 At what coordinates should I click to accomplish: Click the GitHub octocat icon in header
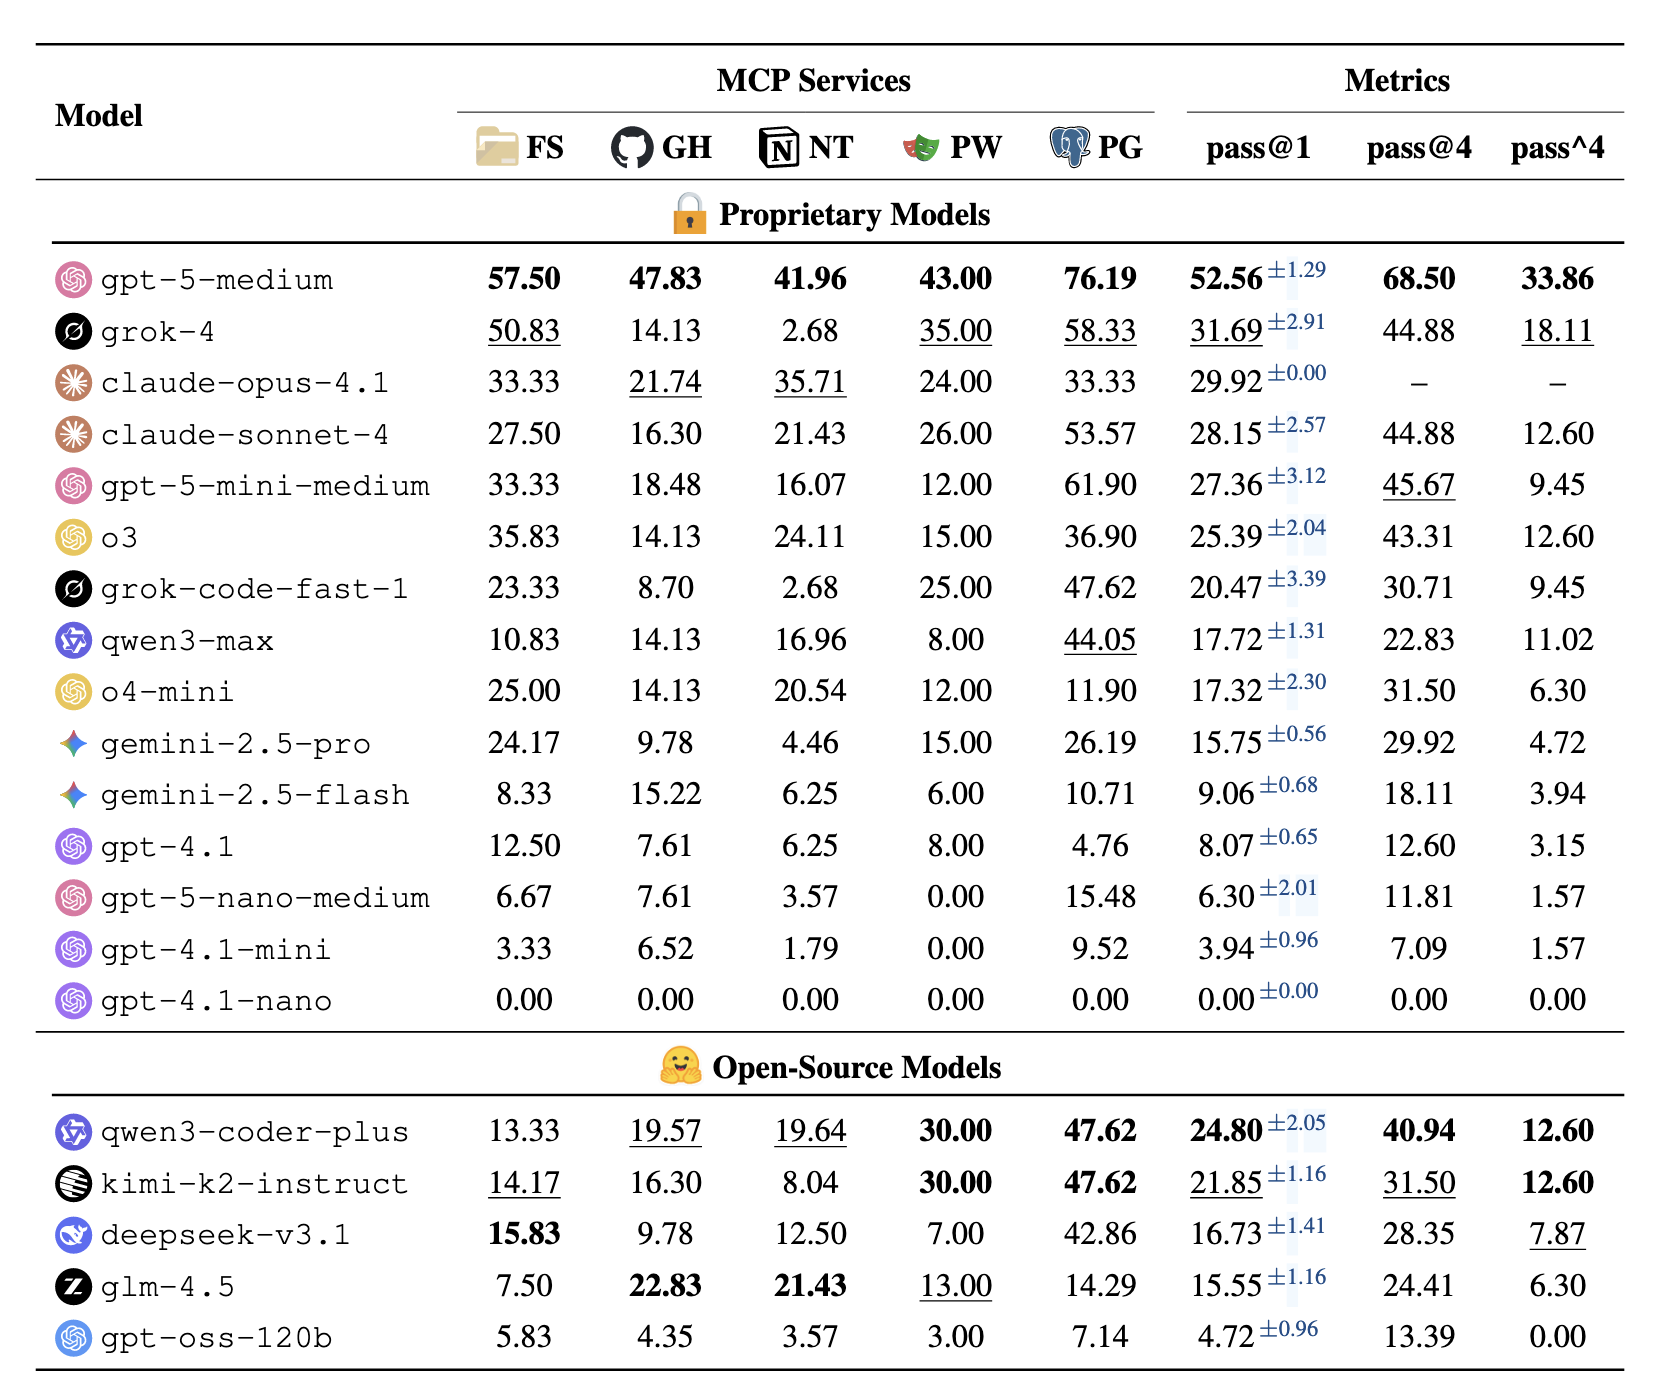click(631, 148)
